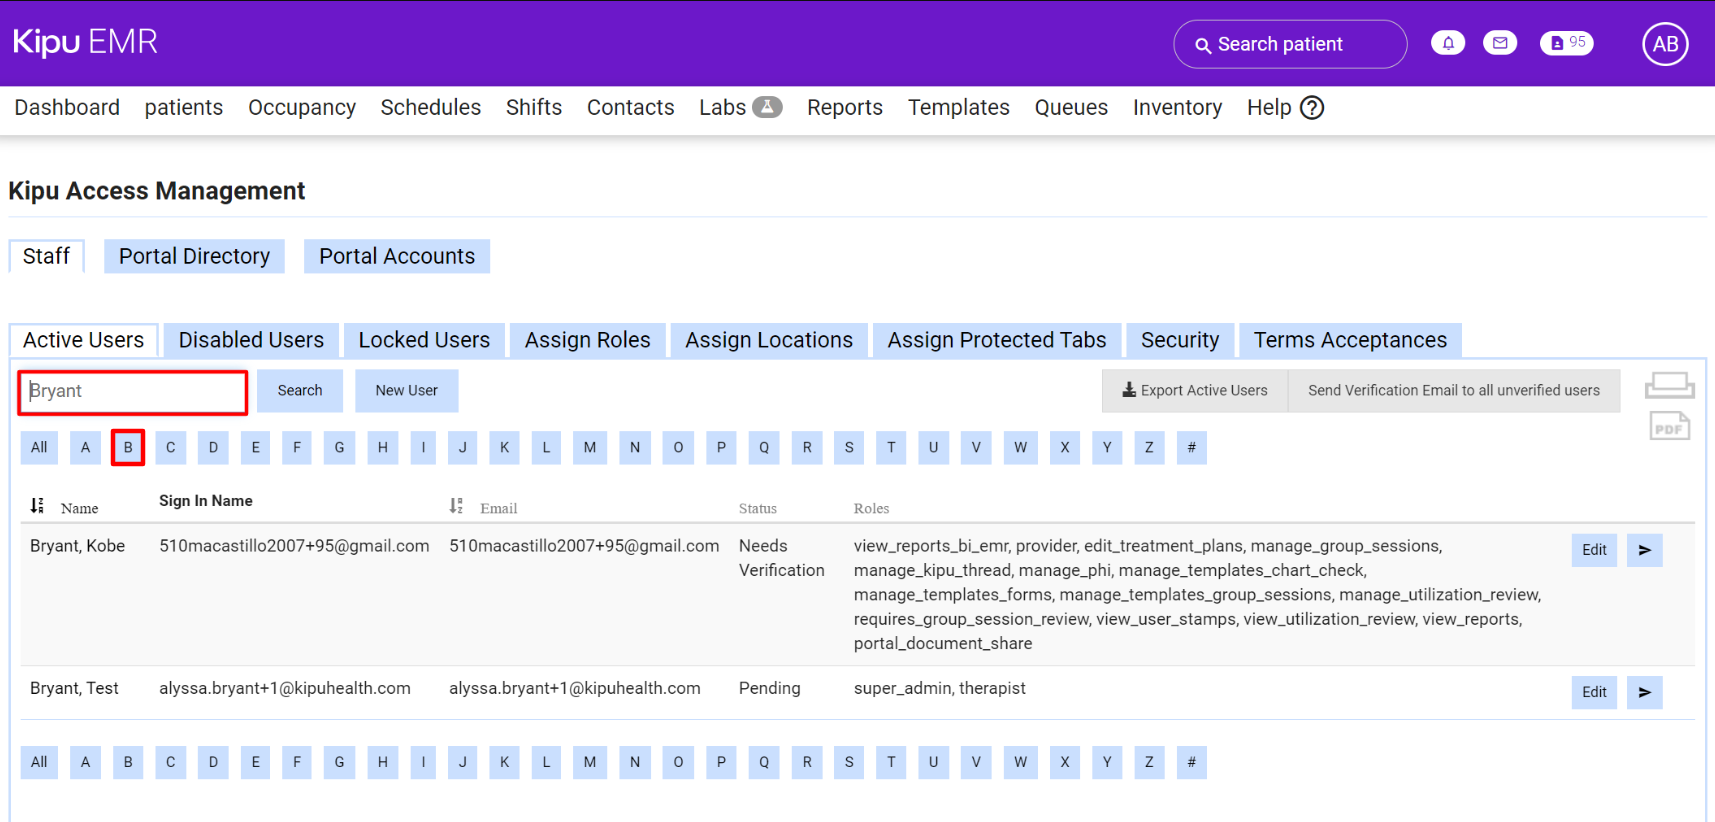1715x822 pixels.
Task: Edit the Bryant, Kobe user
Action: pyautogui.click(x=1593, y=550)
